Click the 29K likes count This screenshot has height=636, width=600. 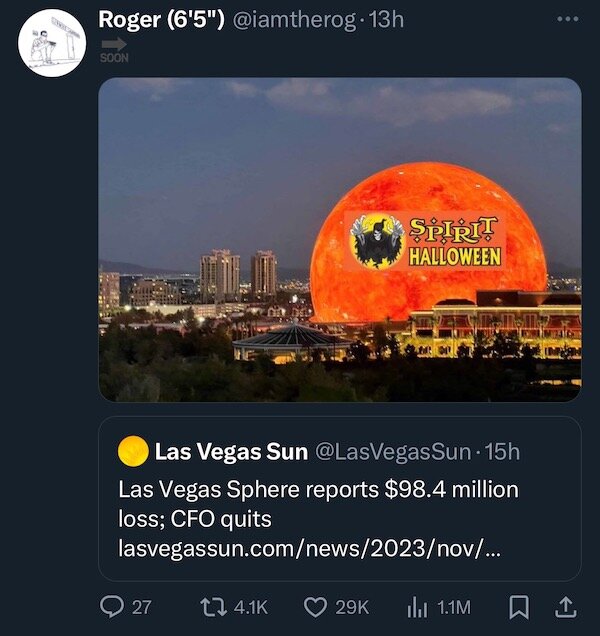coord(351,607)
